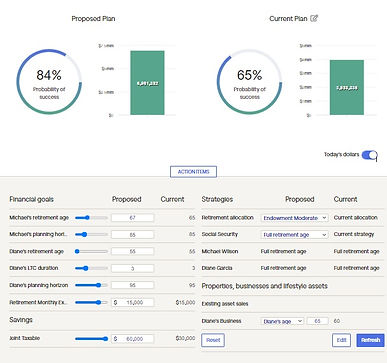Click the Edit button
Viewport: 387px width, 363px height.
pos(341,340)
